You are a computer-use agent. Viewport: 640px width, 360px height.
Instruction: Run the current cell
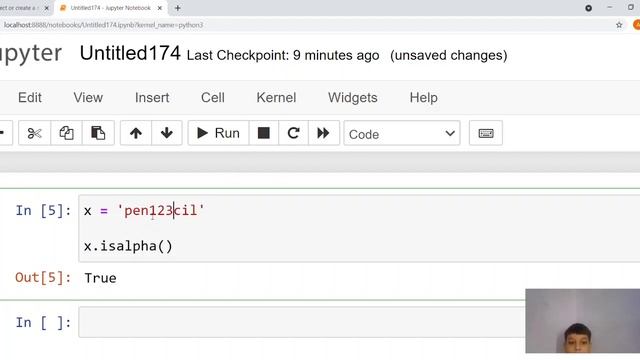coord(218,133)
